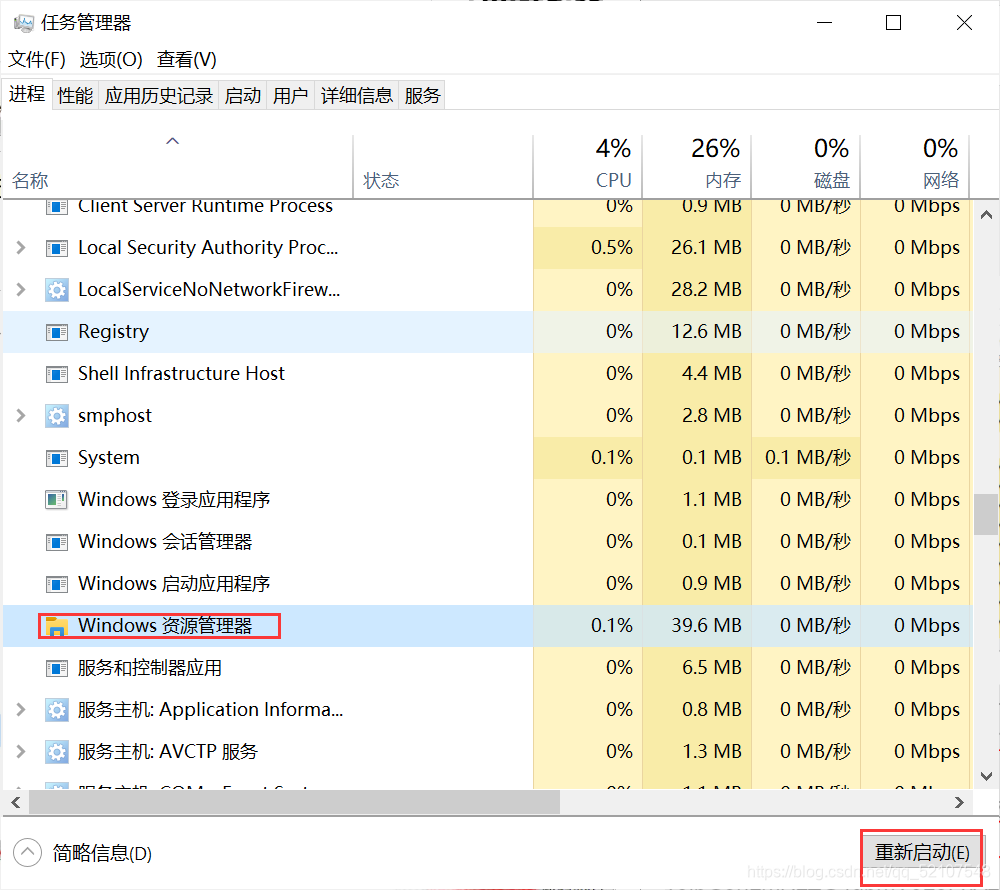
Task: Expand 服务主机: Application Information group
Action: click(x=20, y=710)
